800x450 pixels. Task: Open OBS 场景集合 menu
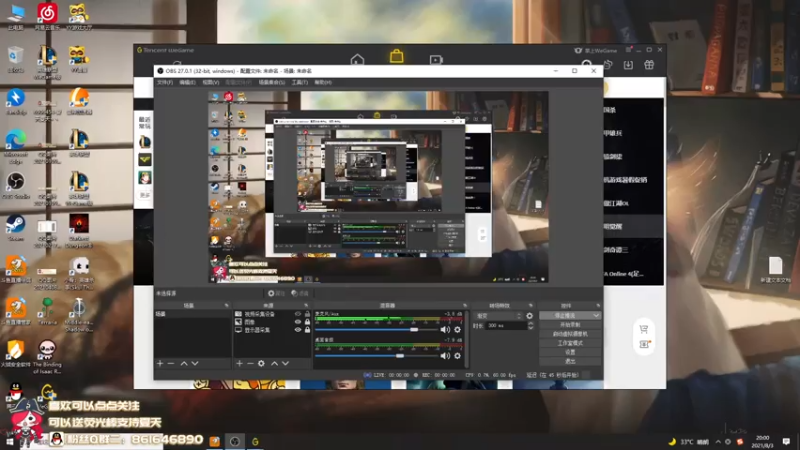click(x=271, y=82)
